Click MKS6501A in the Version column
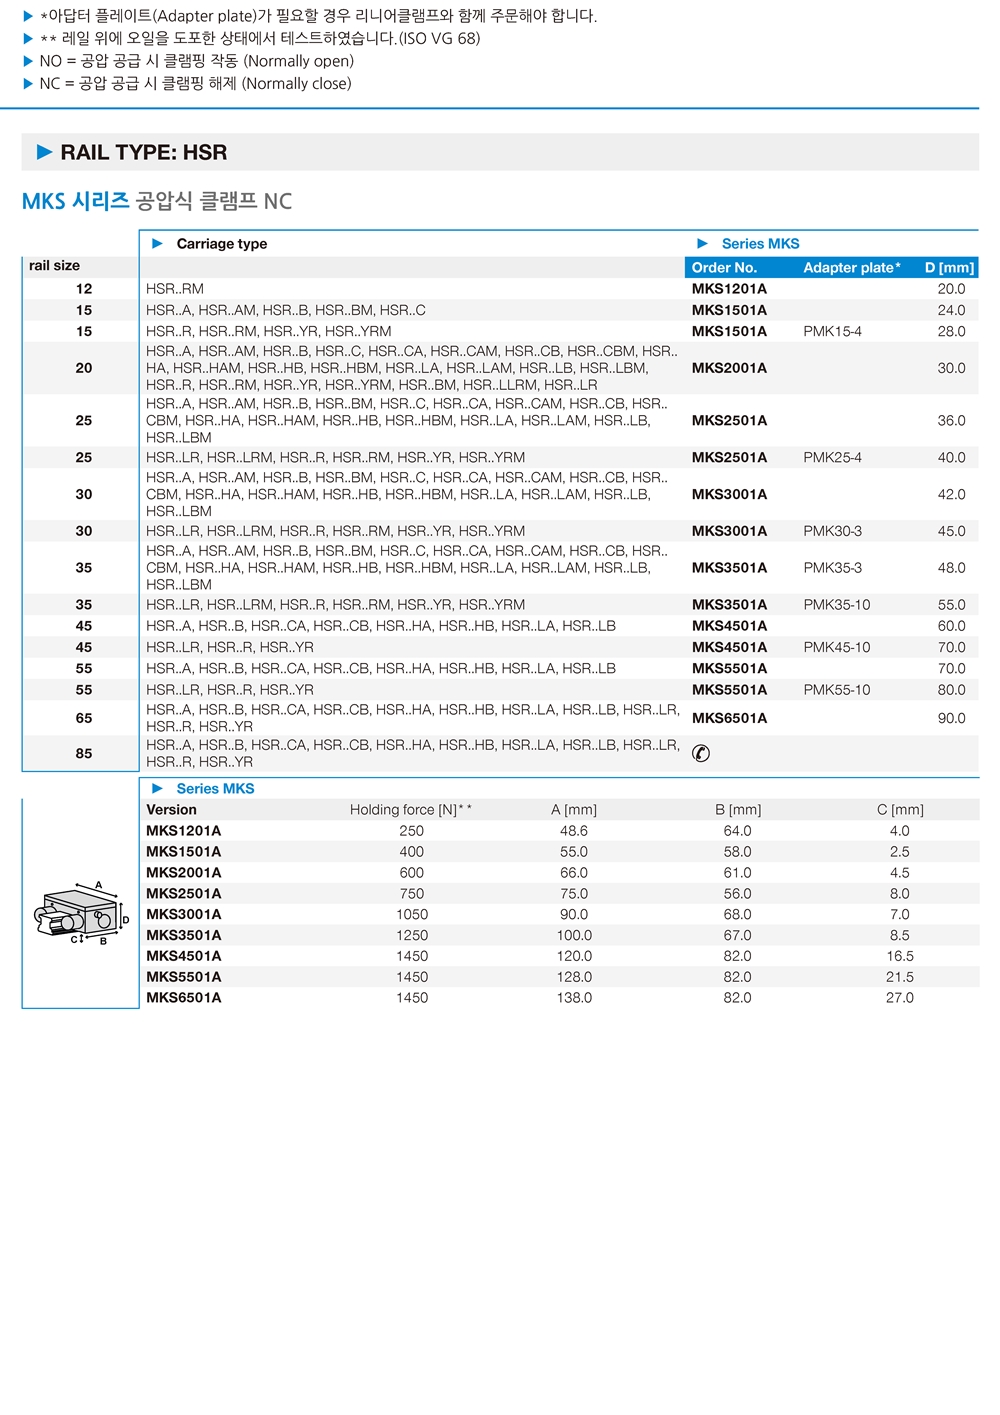 (x=184, y=998)
